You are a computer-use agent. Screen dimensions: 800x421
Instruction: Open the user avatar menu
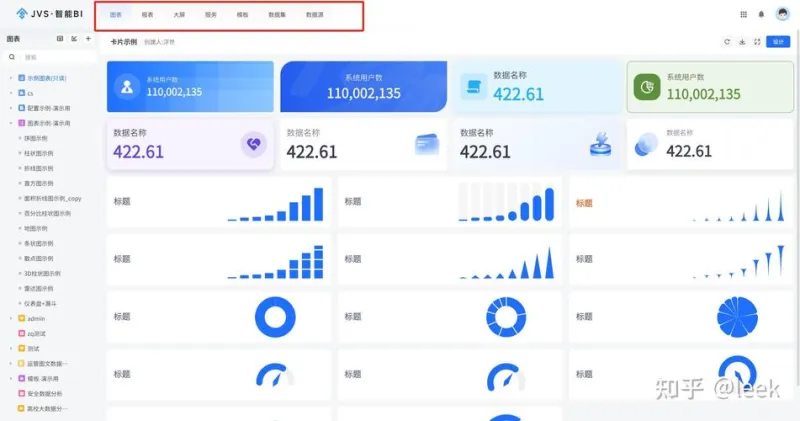[783, 14]
